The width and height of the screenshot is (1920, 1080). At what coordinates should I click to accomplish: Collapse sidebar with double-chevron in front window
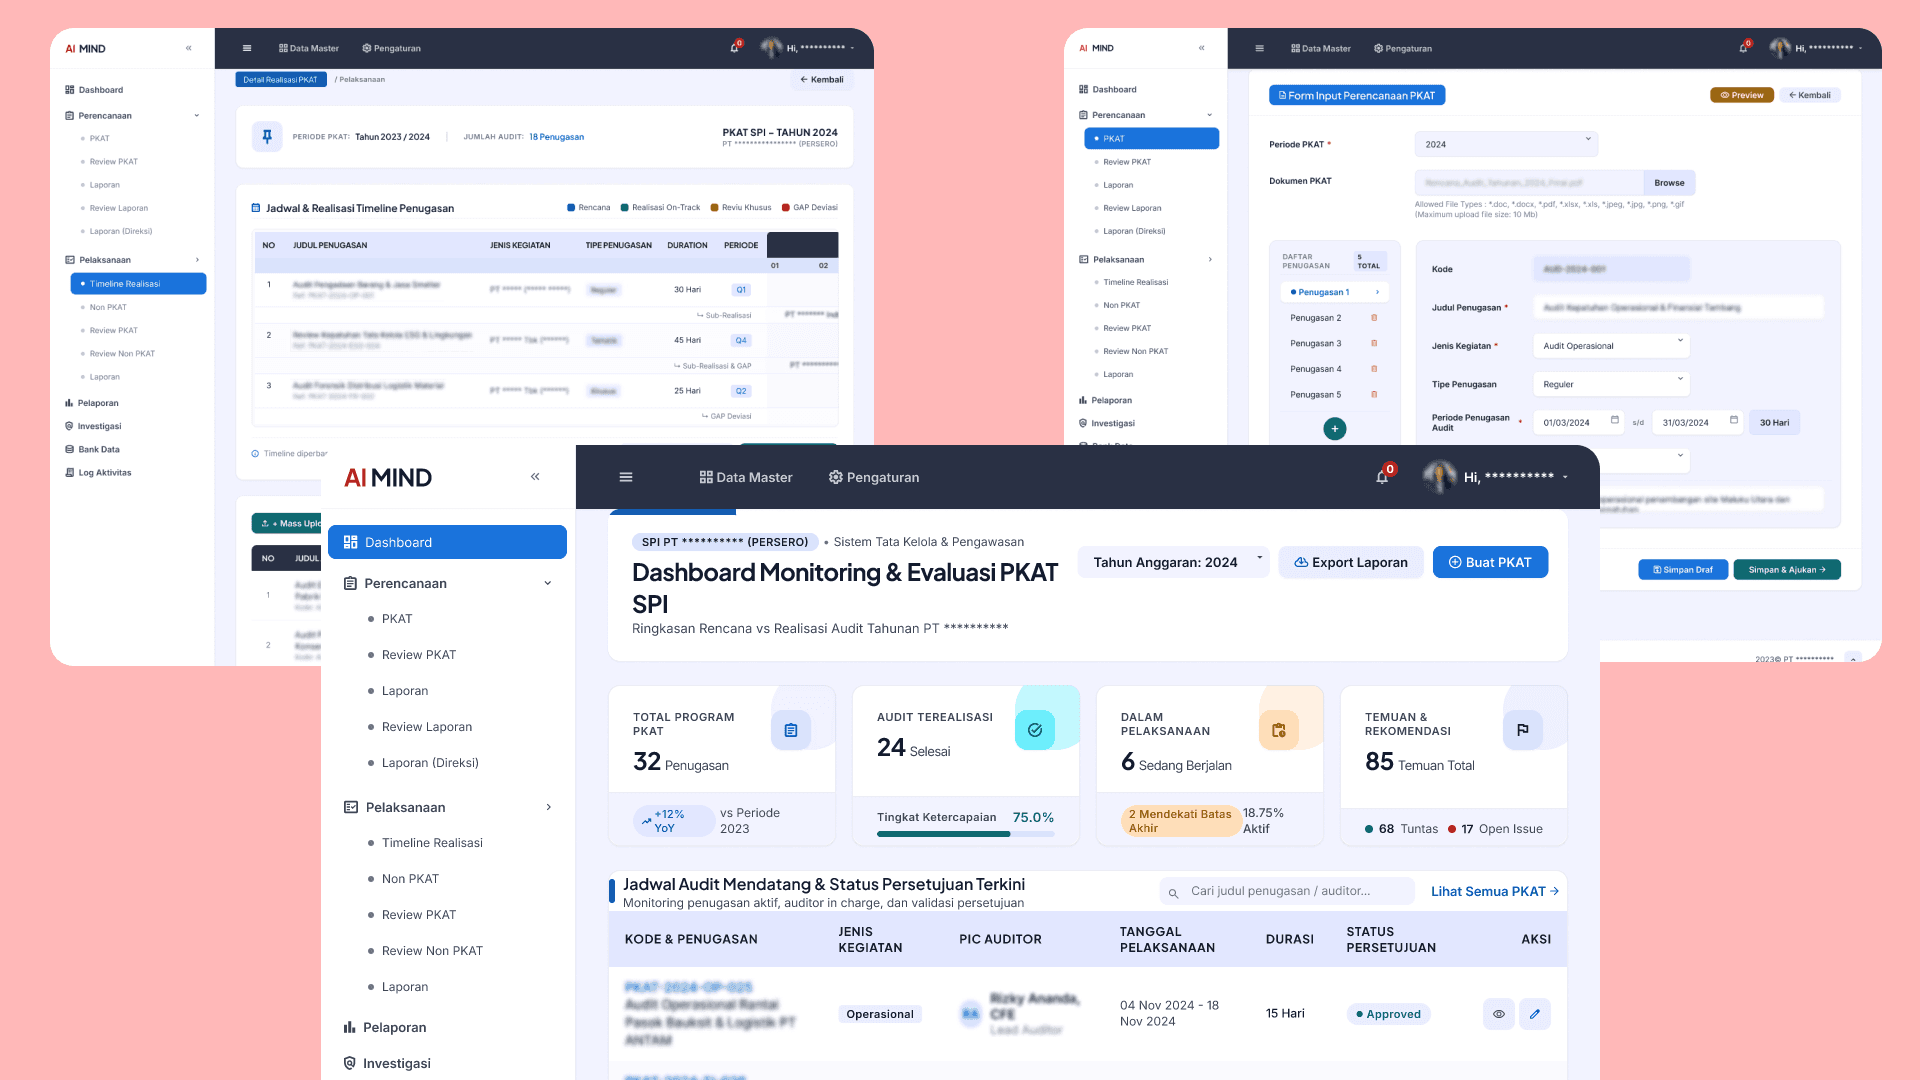pos(535,477)
